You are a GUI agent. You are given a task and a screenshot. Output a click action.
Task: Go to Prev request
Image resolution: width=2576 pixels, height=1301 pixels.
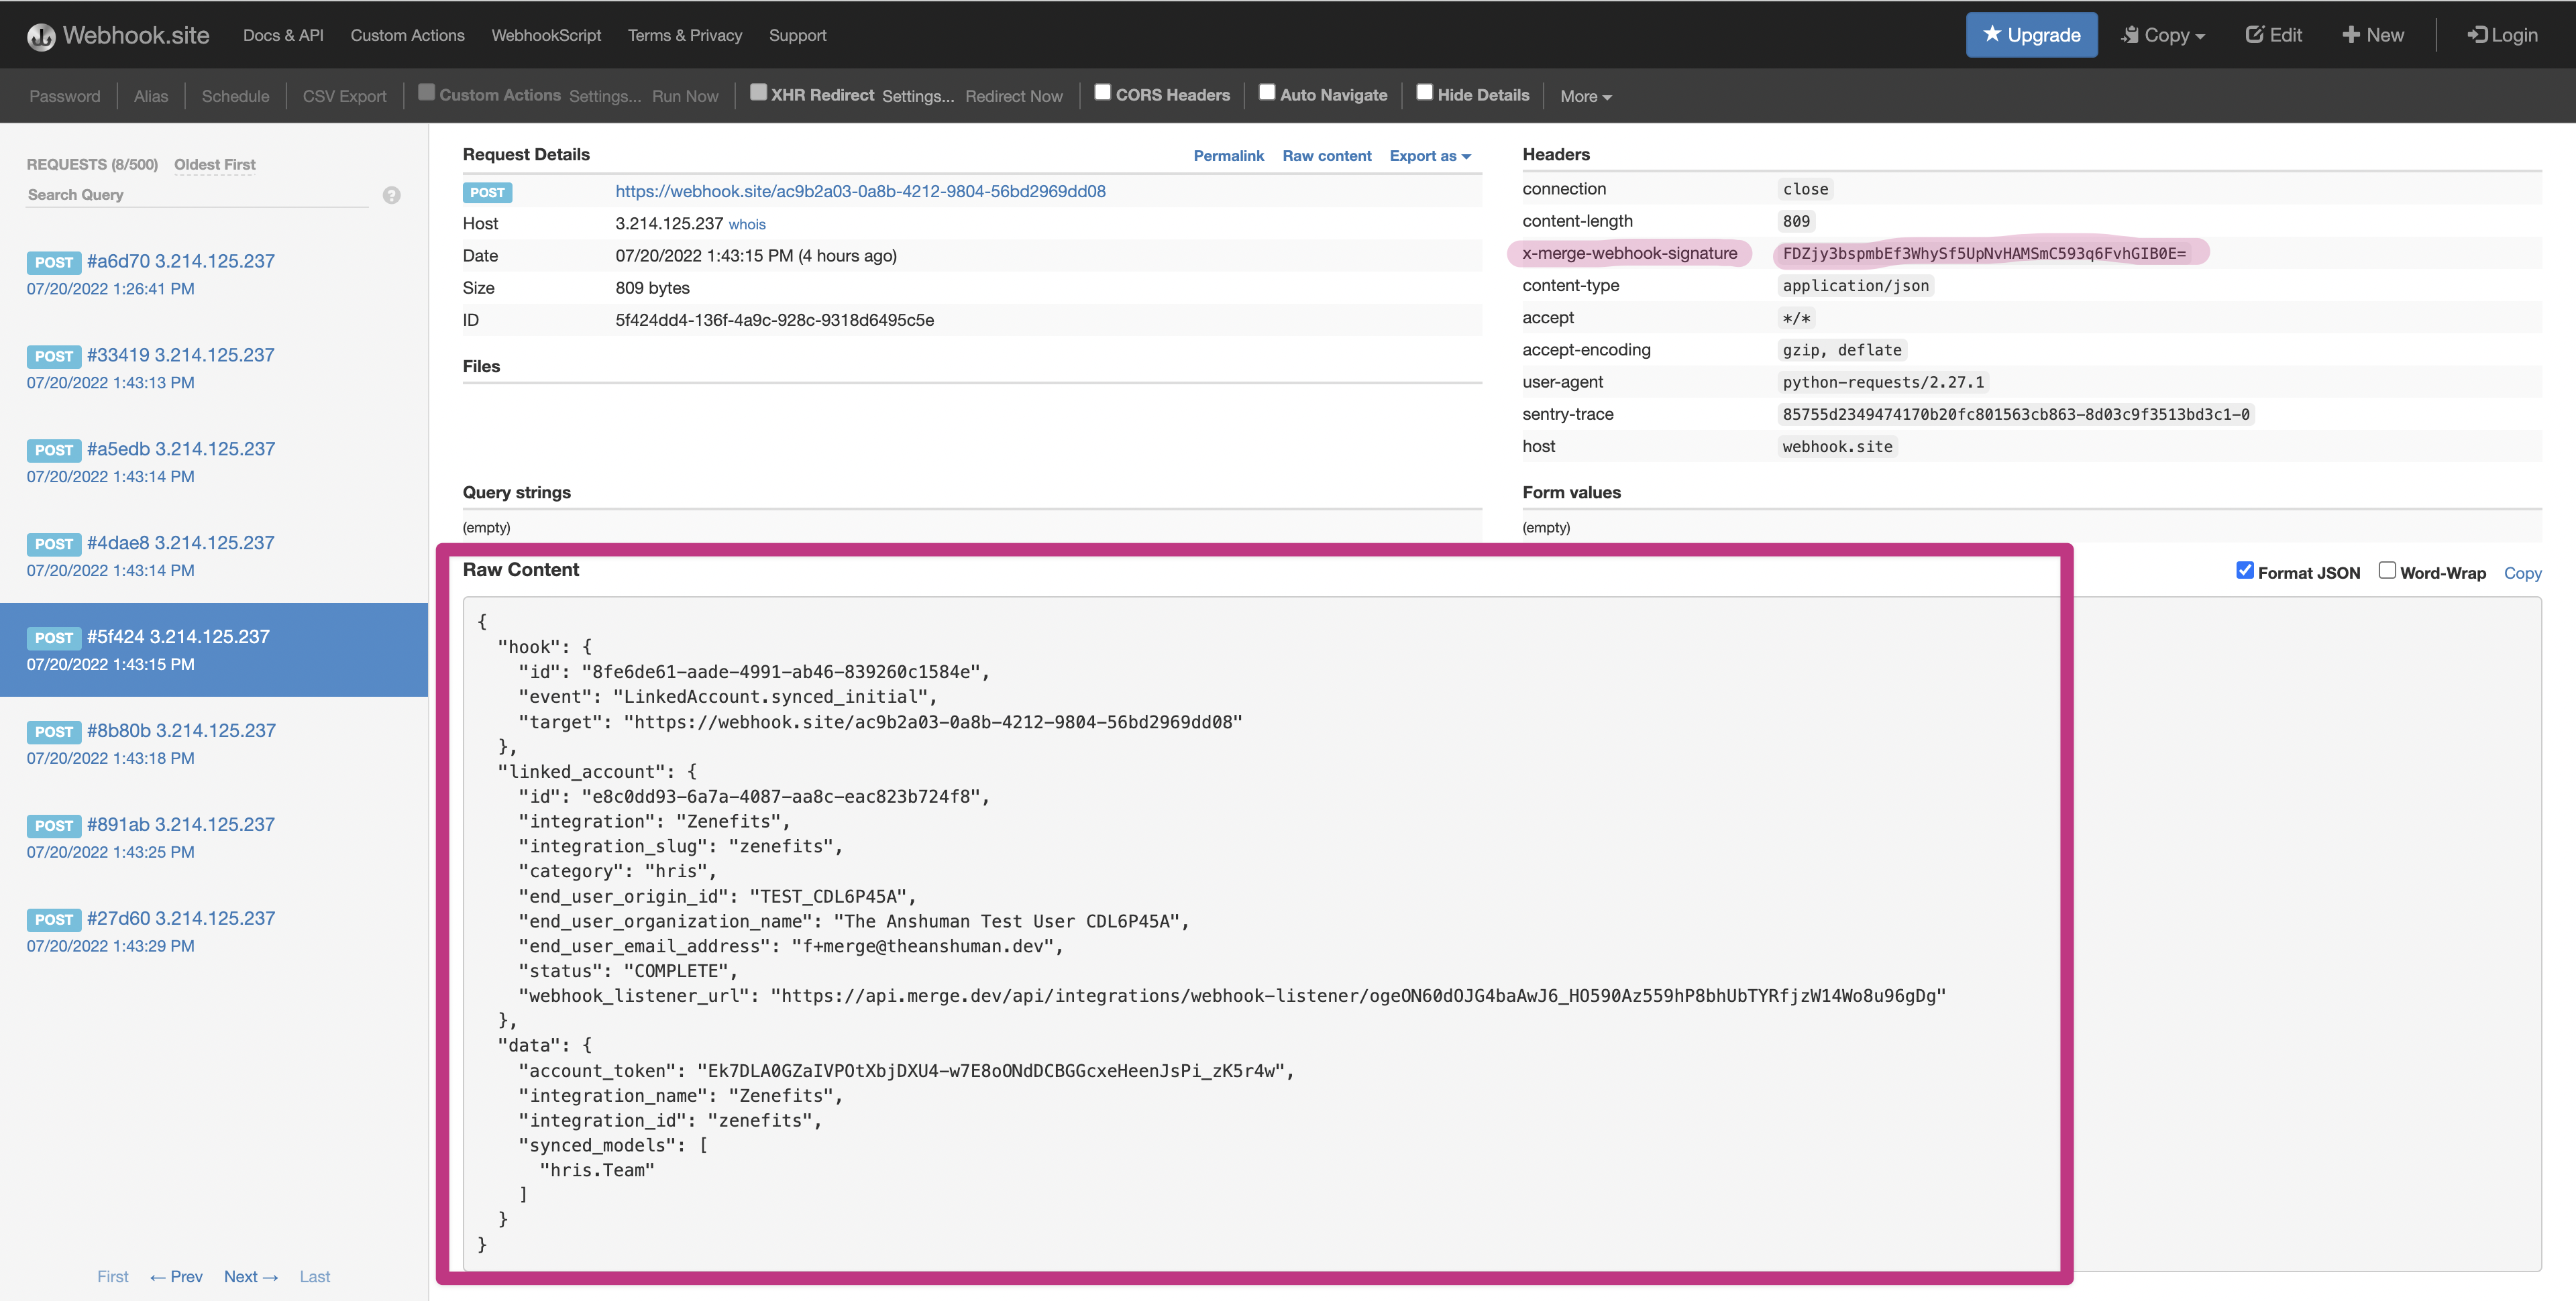pyautogui.click(x=176, y=1276)
